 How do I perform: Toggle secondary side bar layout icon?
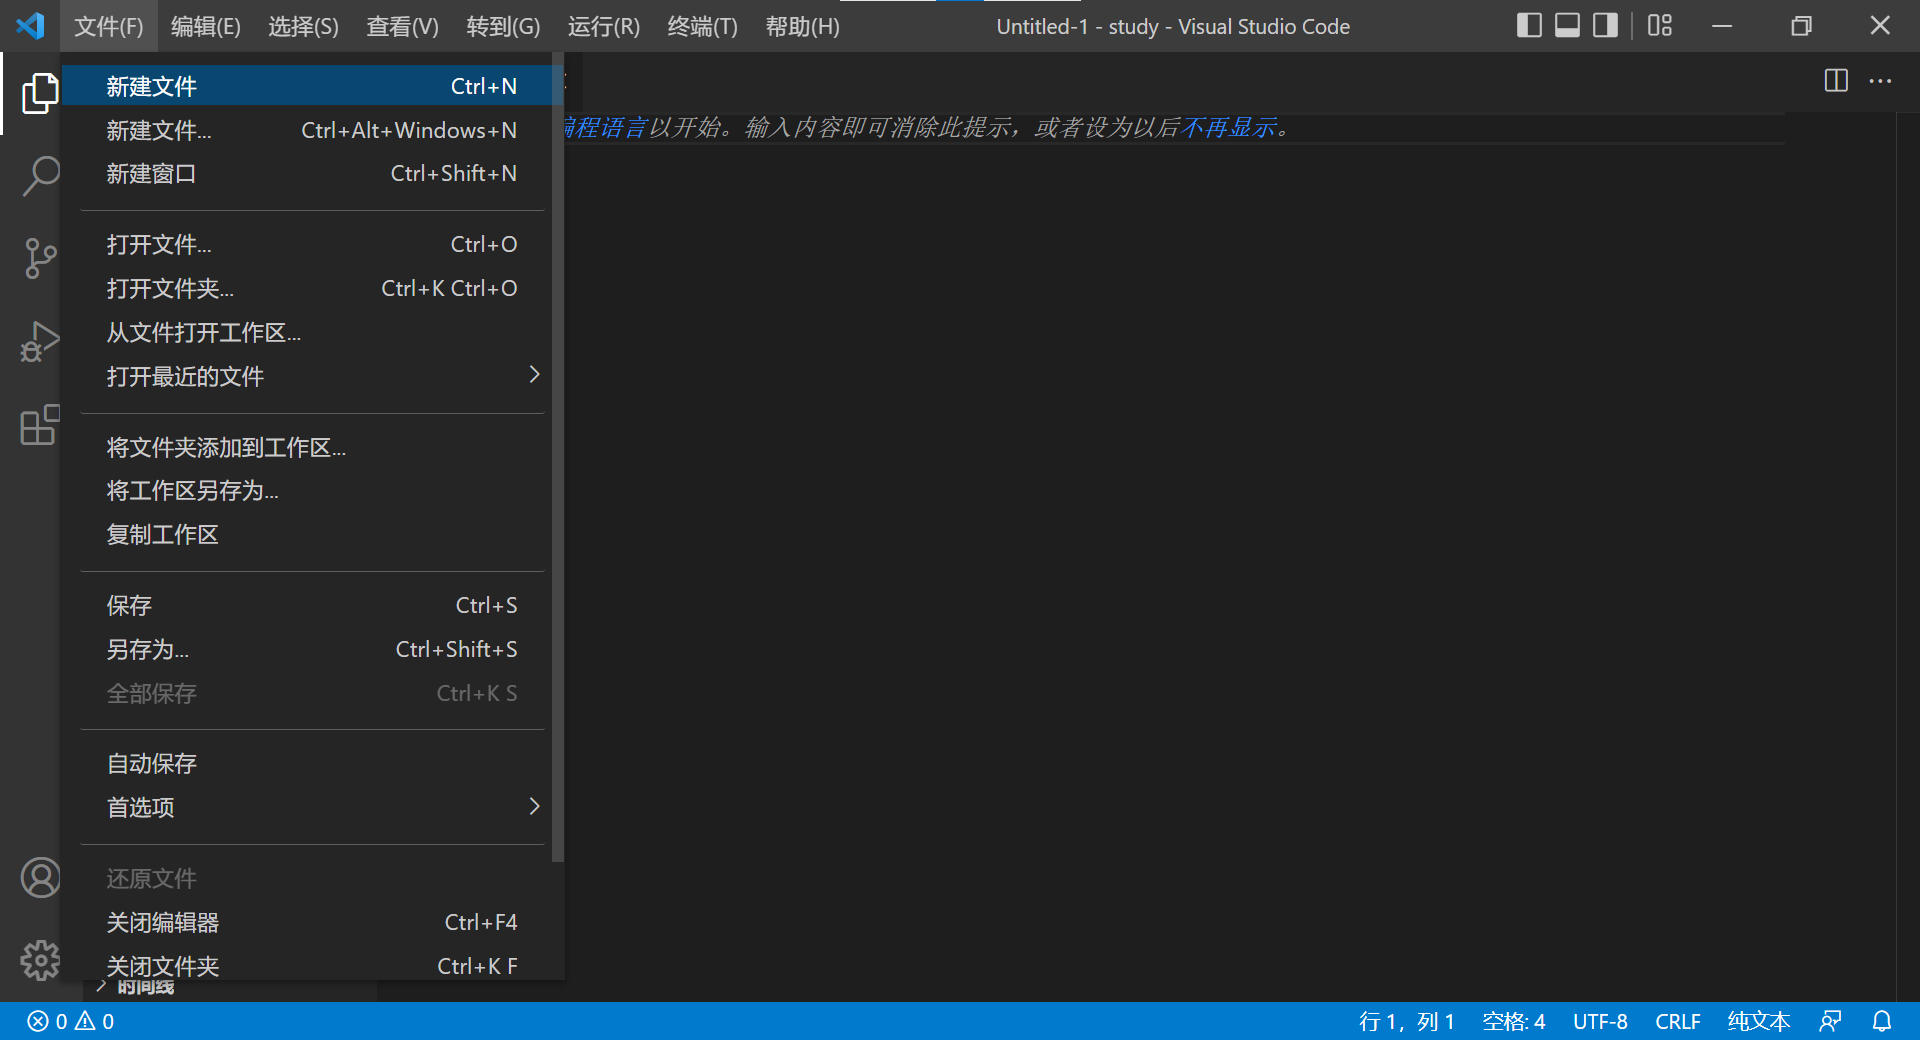tap(1605, 26)
